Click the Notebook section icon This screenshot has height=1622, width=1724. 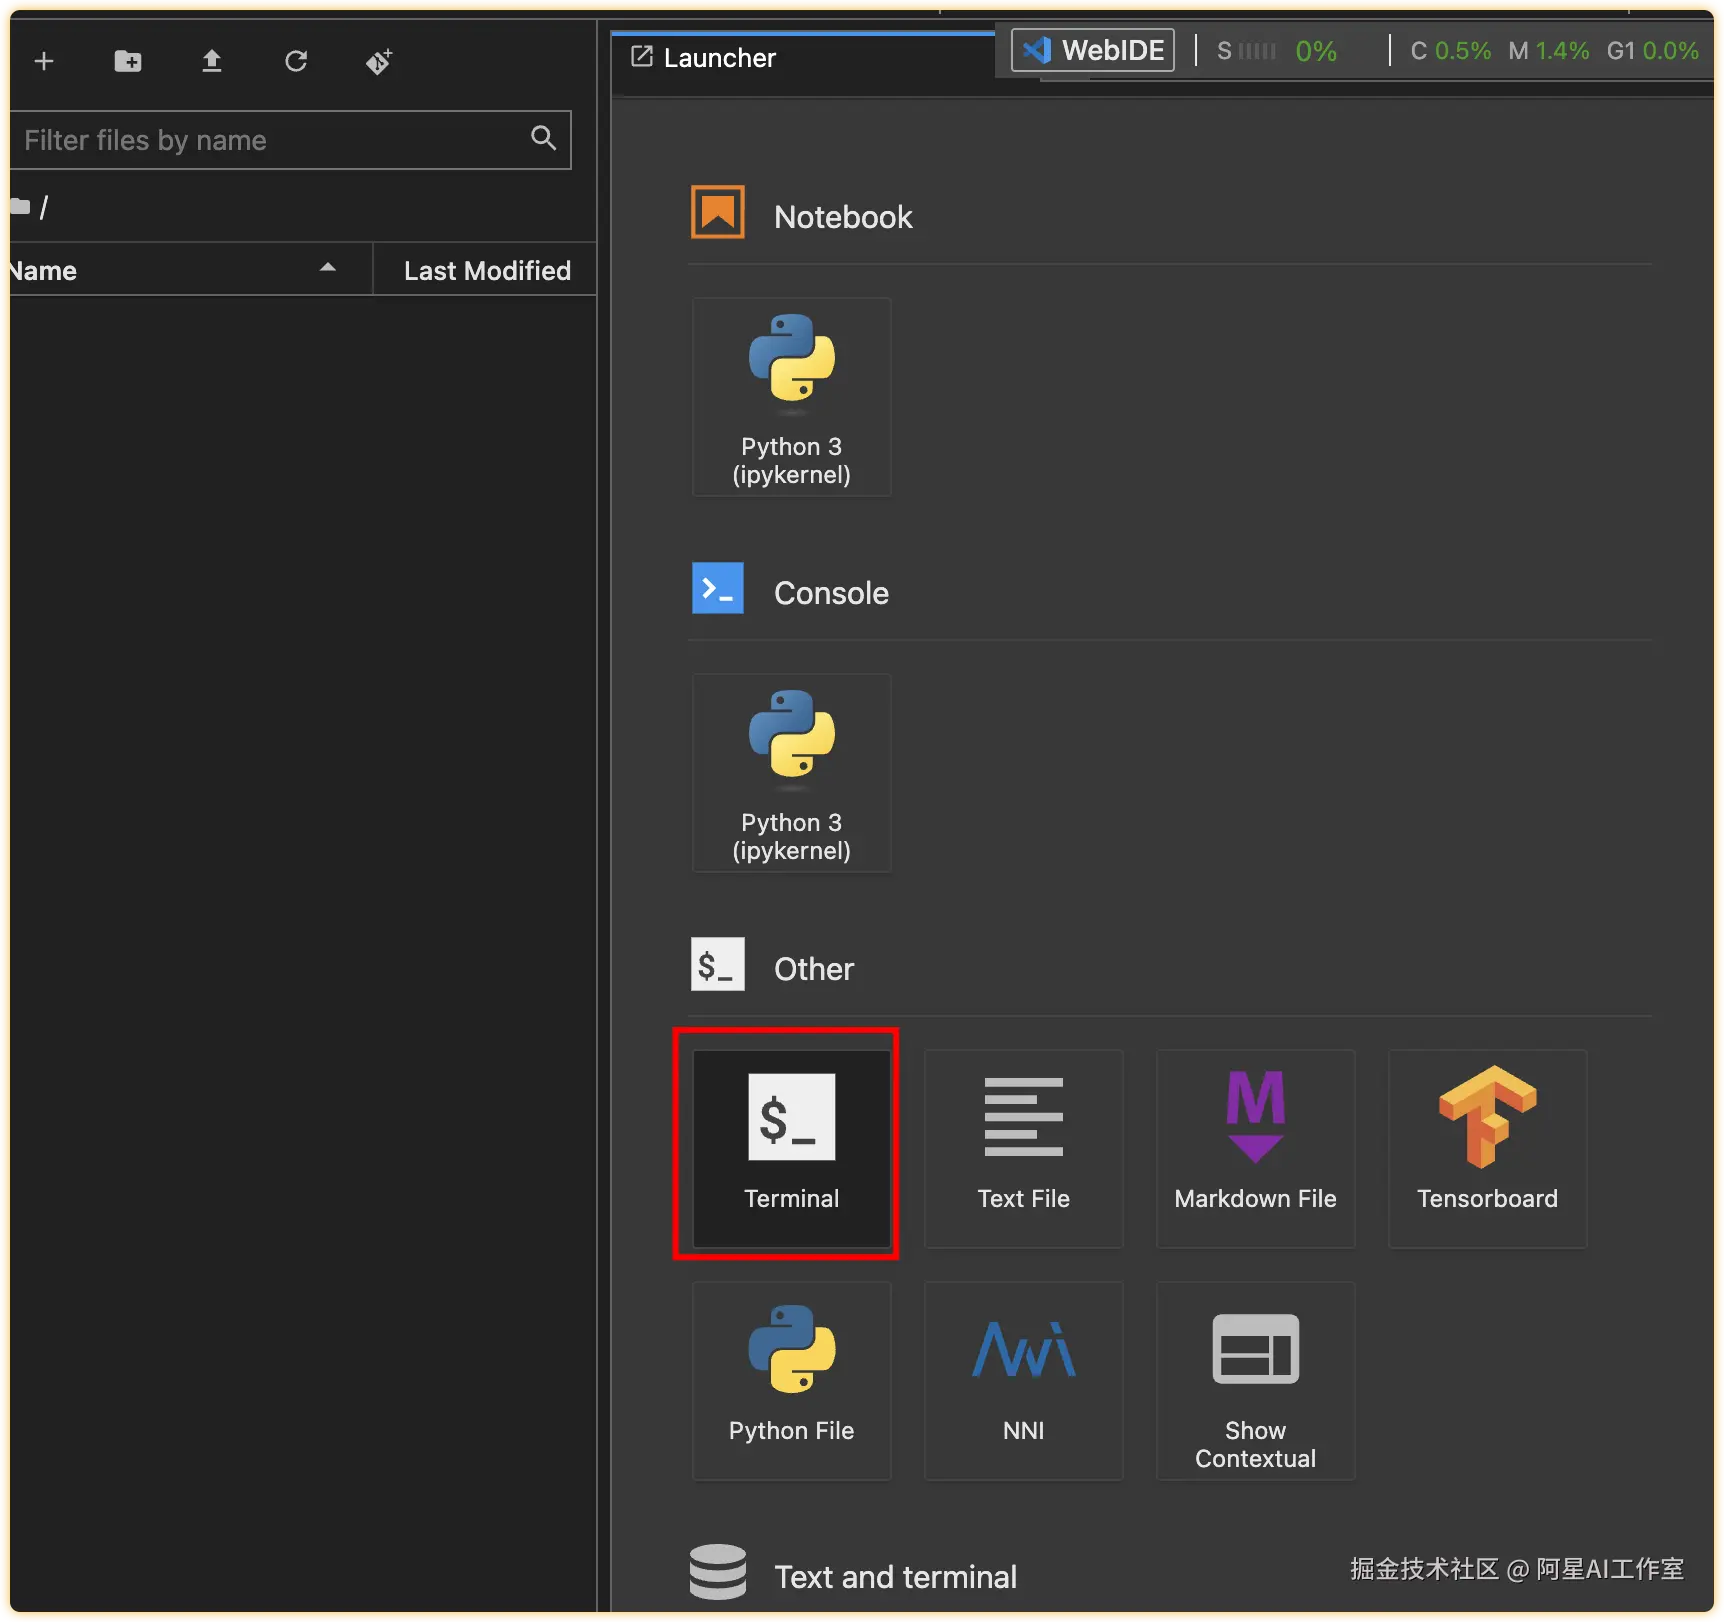click(x=718, y=212)
